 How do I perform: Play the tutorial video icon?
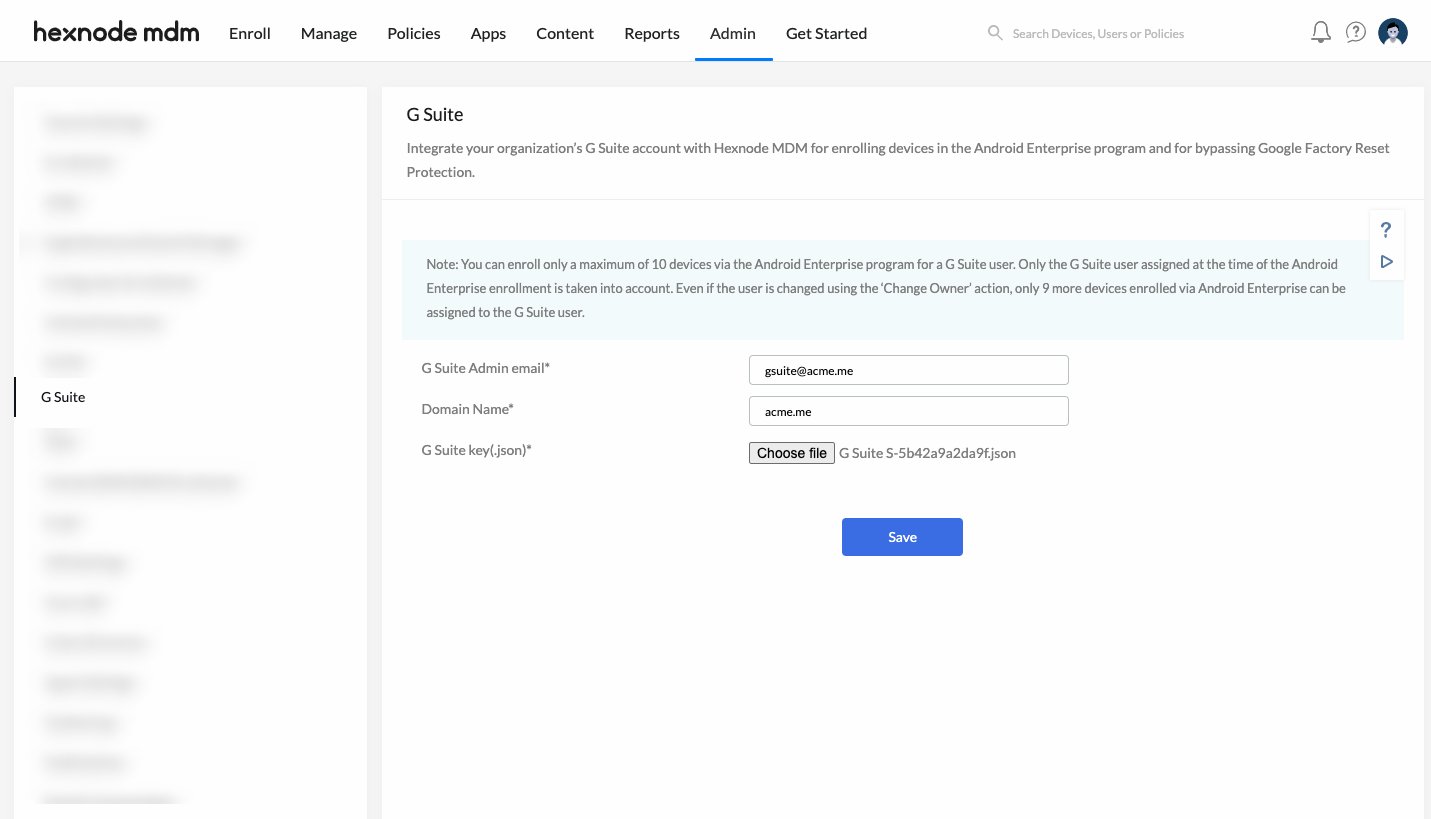pos(1386,262)
